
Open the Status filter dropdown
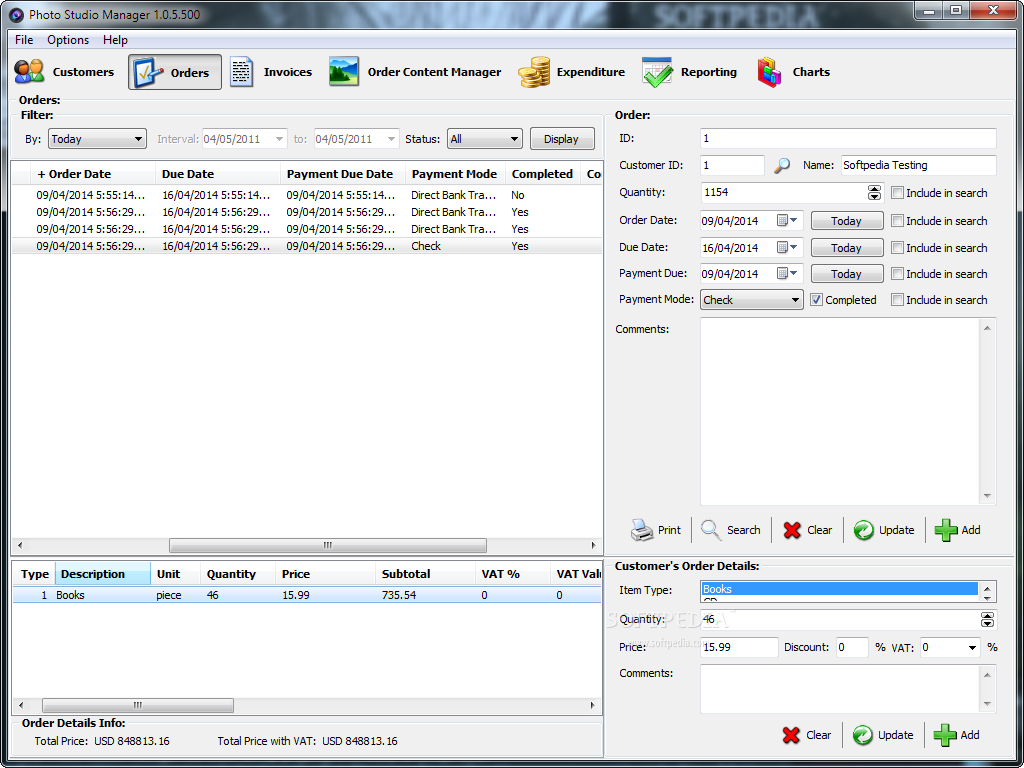[x=485, y=138]
